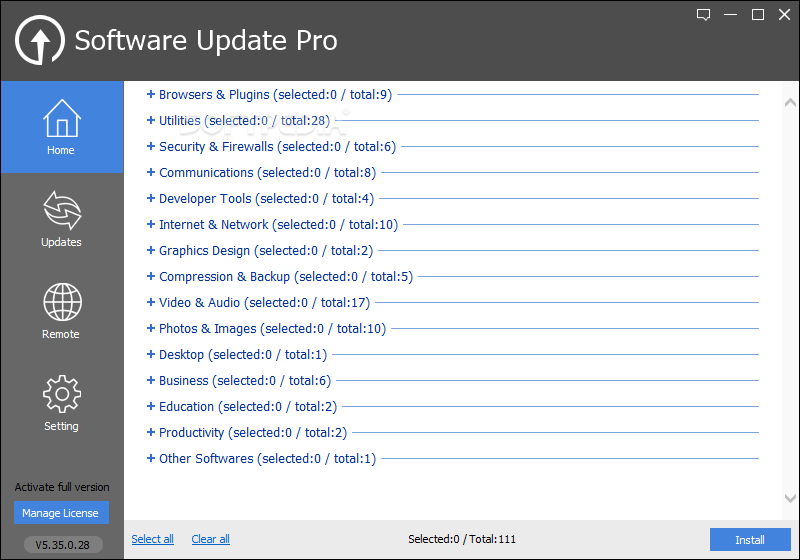The image size is (800, 560).
Task: Expand Productivity plus sign
Action: (151, 432)
